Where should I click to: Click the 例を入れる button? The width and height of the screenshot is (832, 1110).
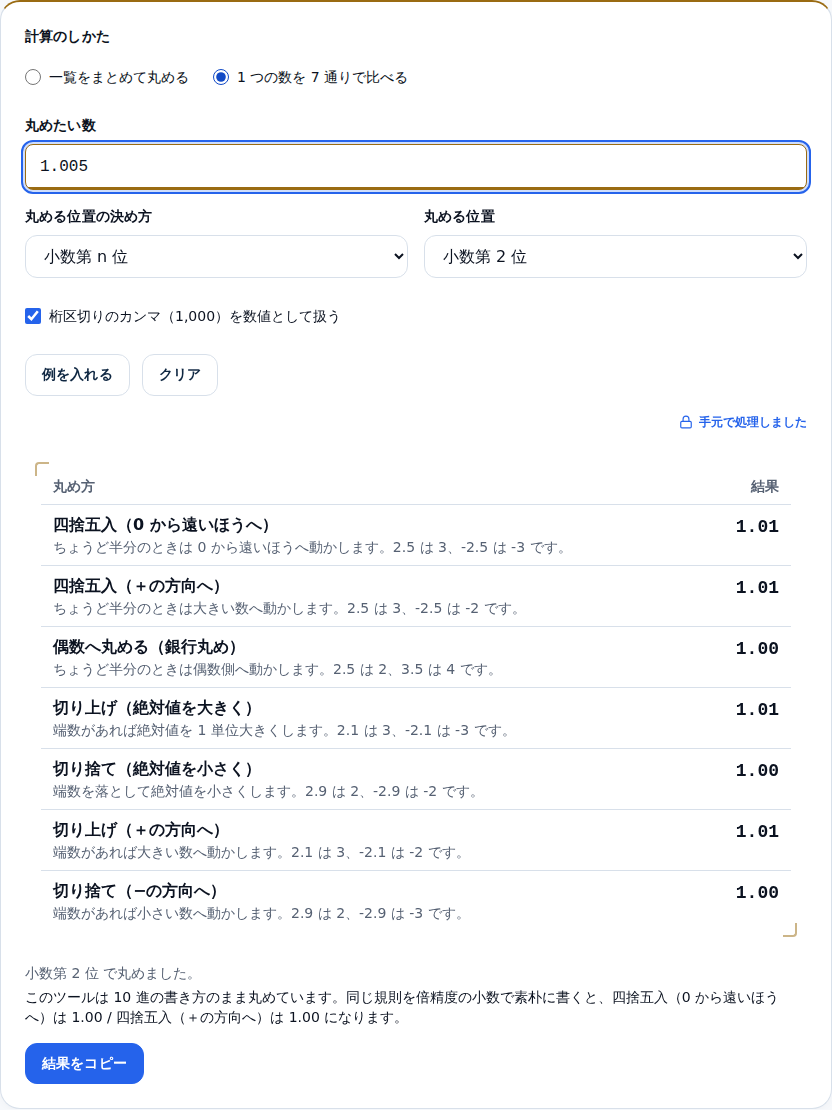[x=77, y=374]
